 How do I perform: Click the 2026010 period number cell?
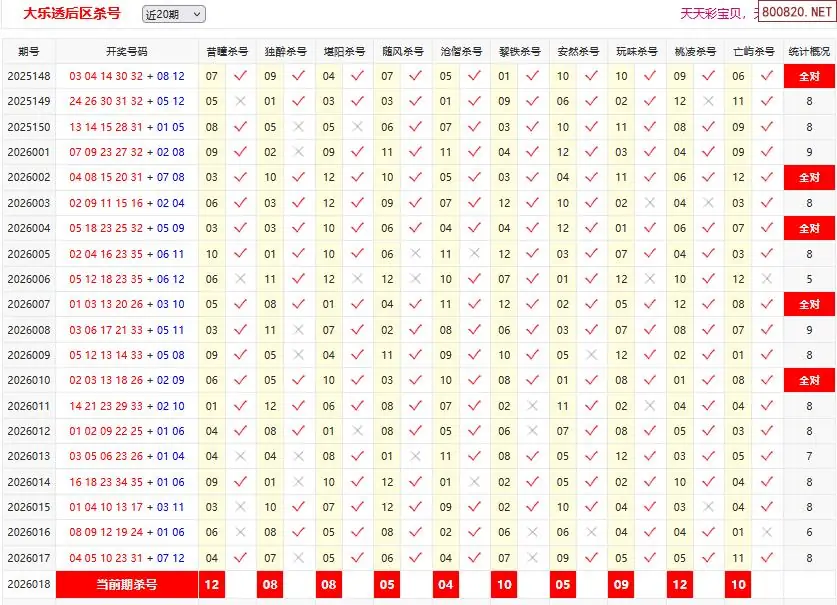28,380
